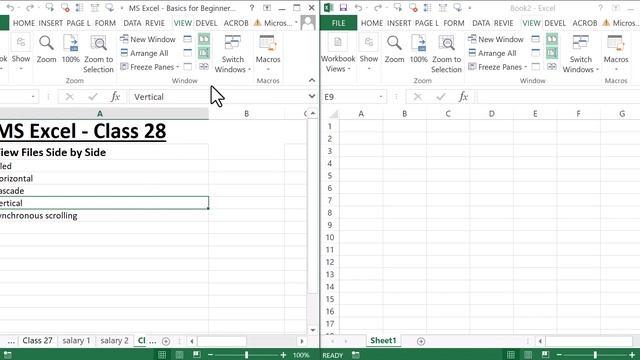Select Page Break Preview in left status bar
Viewport: 640px width, 360px height.
tap(197, 355)
